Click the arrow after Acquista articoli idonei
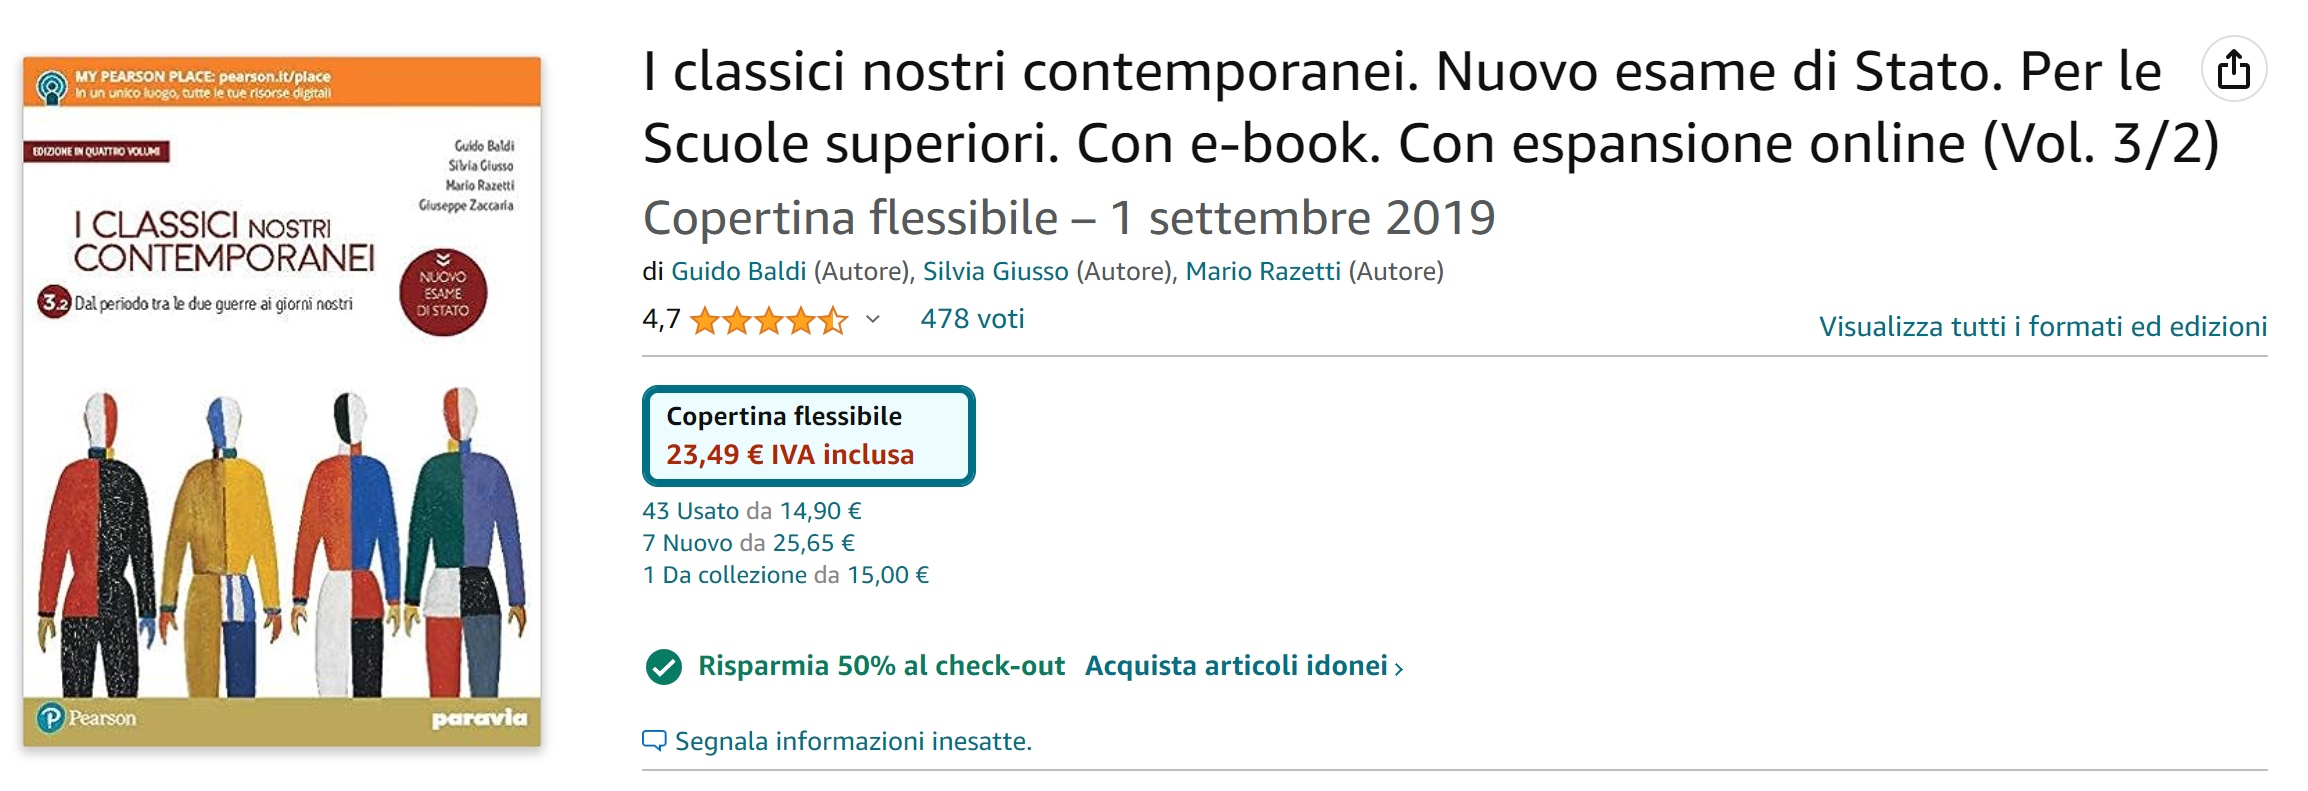Image resolution: width=2308 pixels, height=791 pixels. point(1399,669)
